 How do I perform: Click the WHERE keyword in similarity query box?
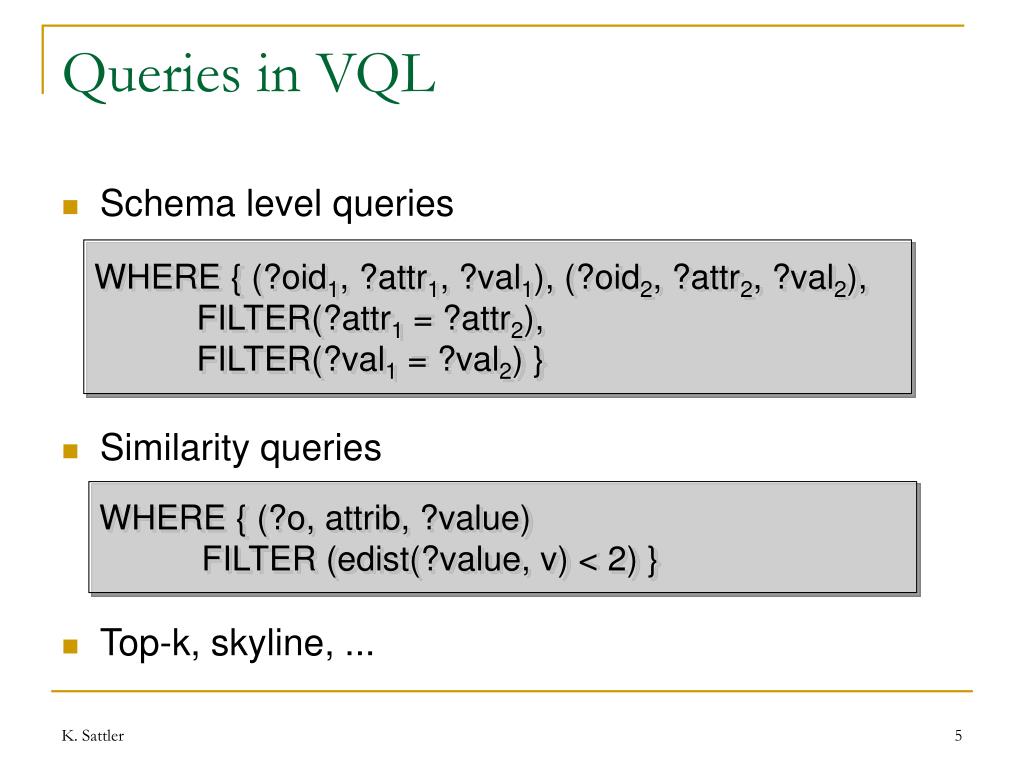point(162,518)
